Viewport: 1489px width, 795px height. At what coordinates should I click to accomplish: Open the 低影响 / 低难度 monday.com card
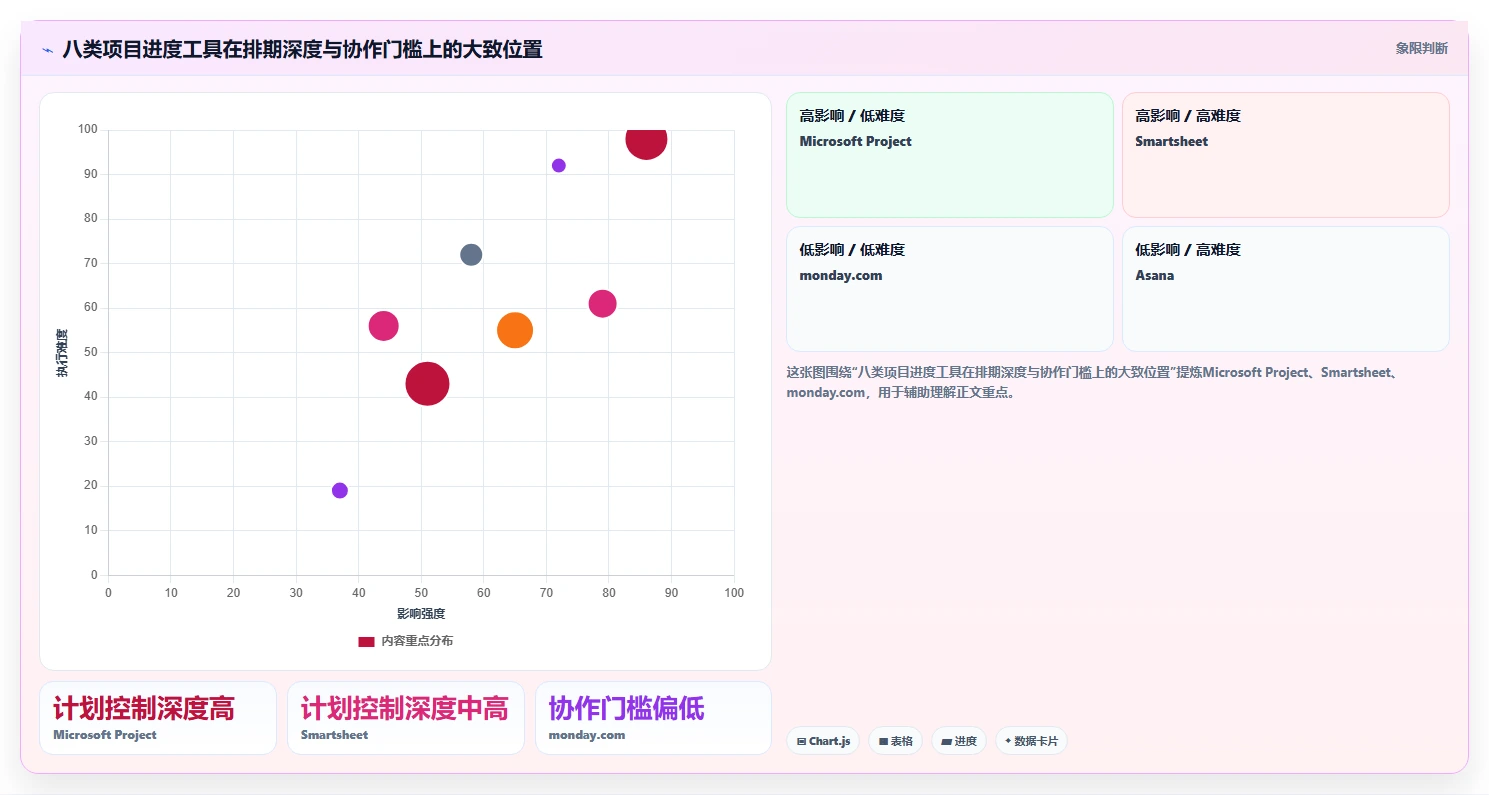click(950, 289)
